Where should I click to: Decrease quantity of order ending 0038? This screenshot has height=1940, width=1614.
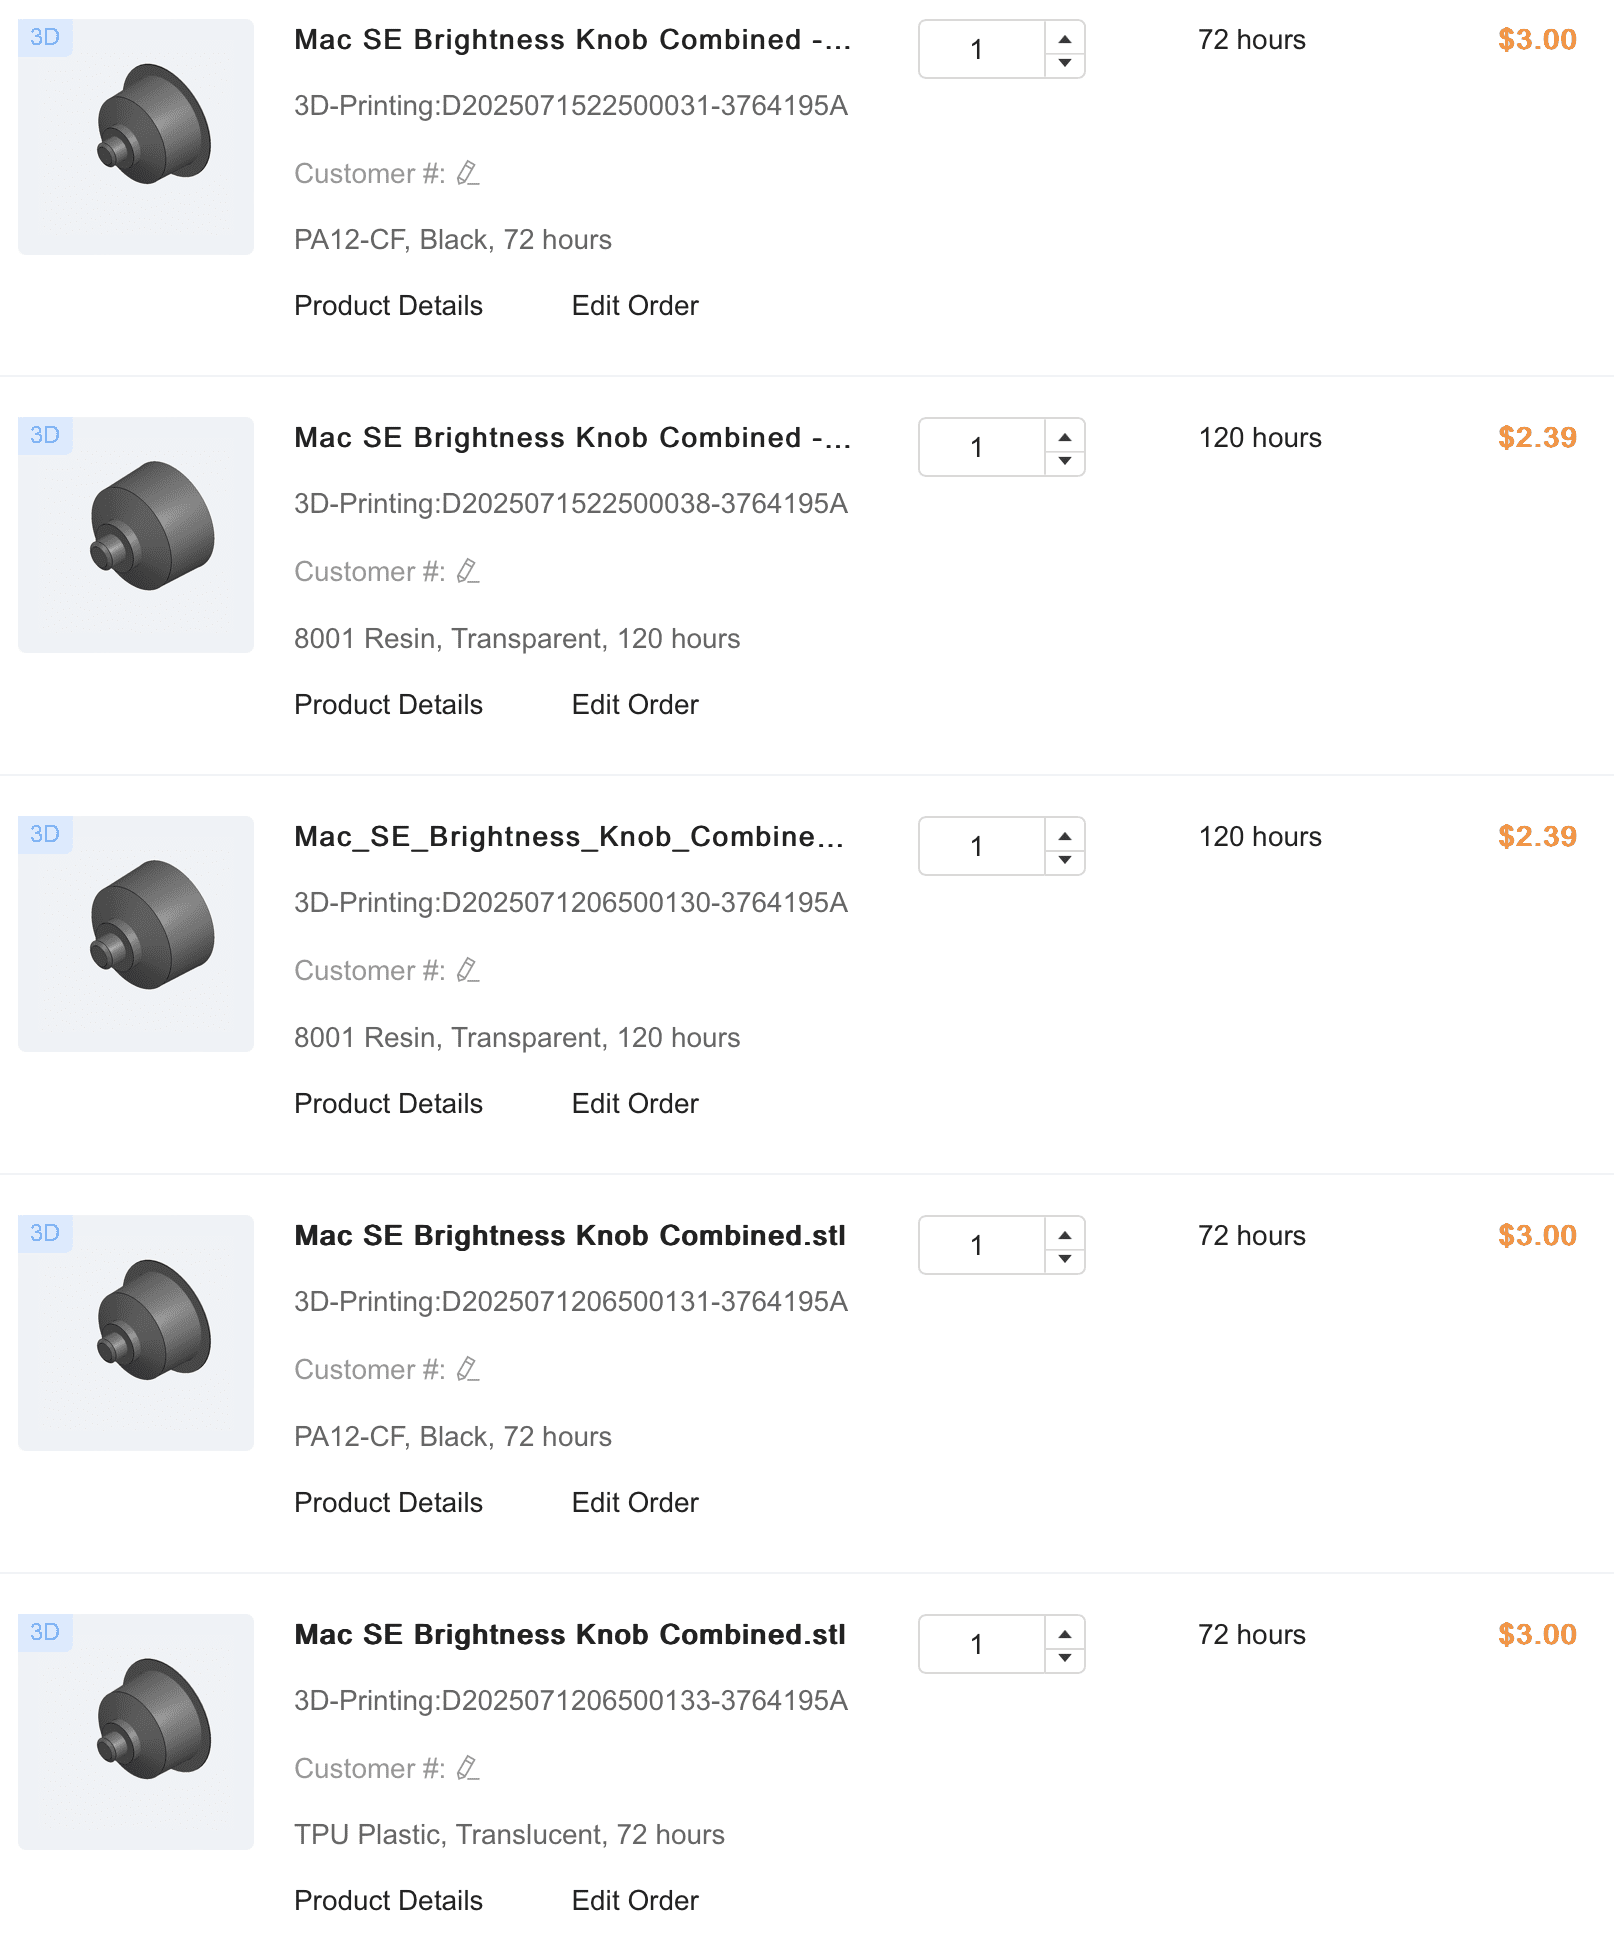(x=1065, y=461)
